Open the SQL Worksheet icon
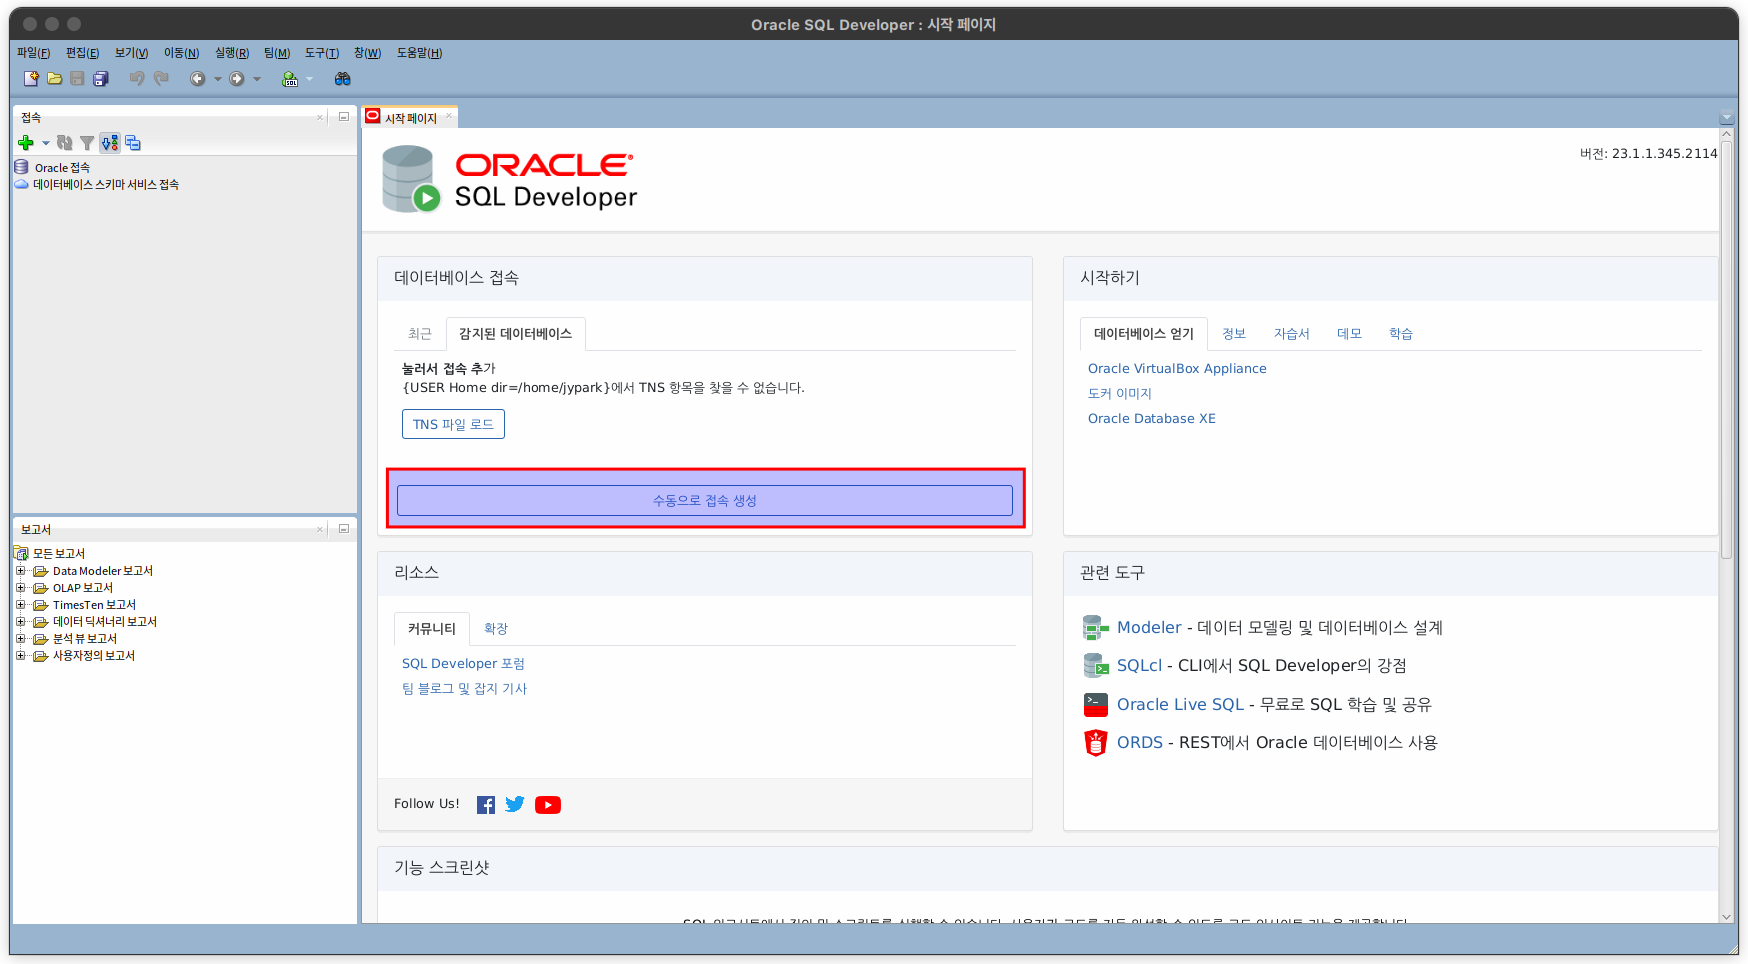The image size is (1748, 964). 290,79
